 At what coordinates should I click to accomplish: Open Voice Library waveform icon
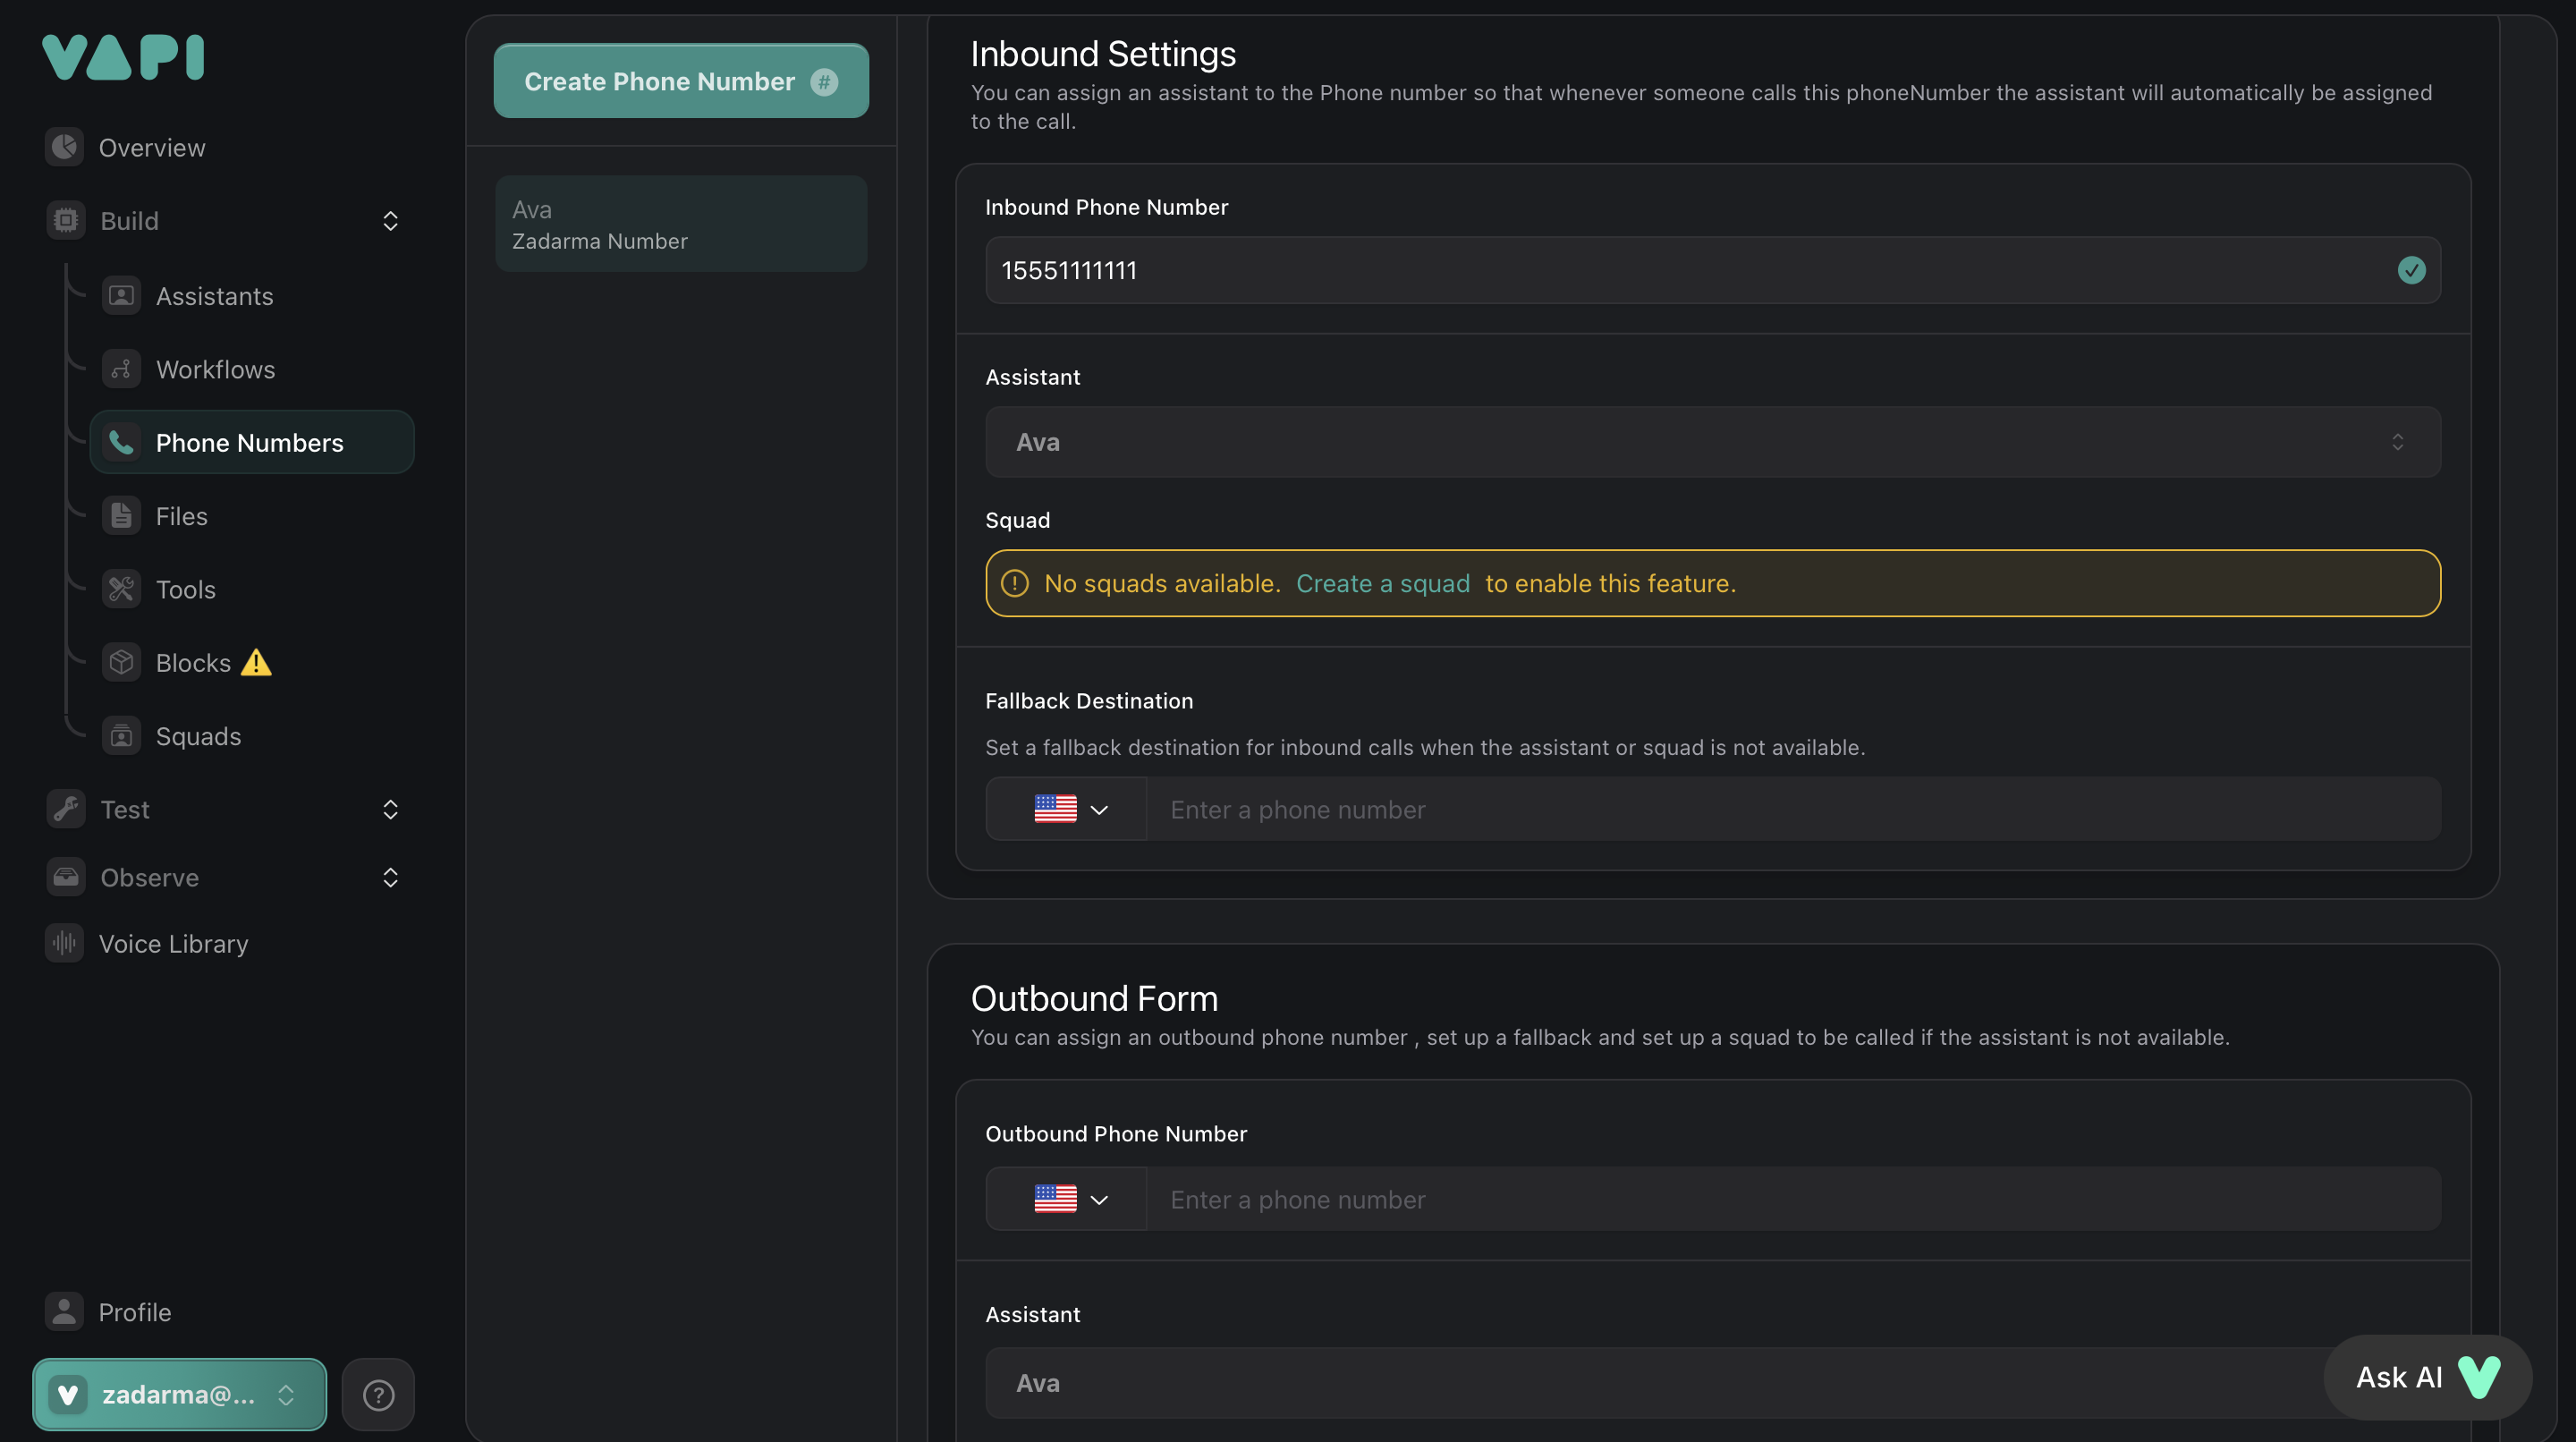[x=65, y=943]
